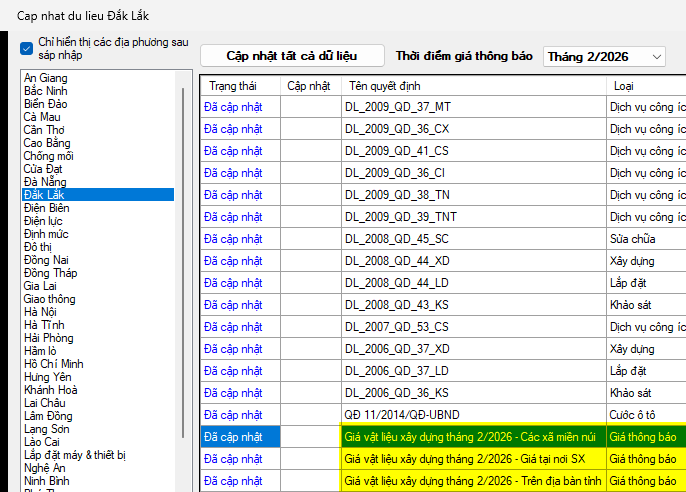
Task: Toggle the post-merger localities only checkbox
Action: 27,48
